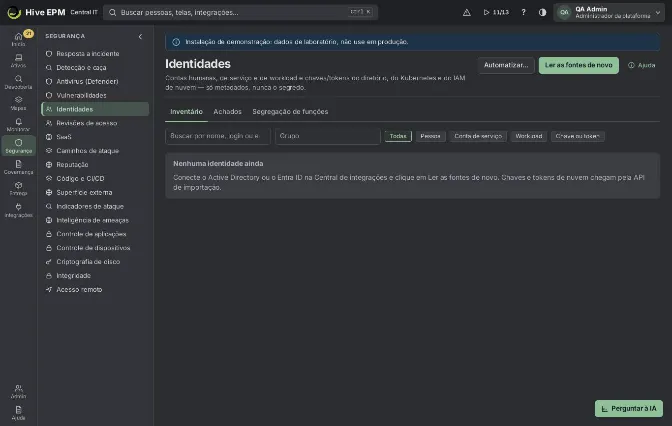Open Revisões de acesso in sidebar
This screenshot has width=672, height=426.
95,123
